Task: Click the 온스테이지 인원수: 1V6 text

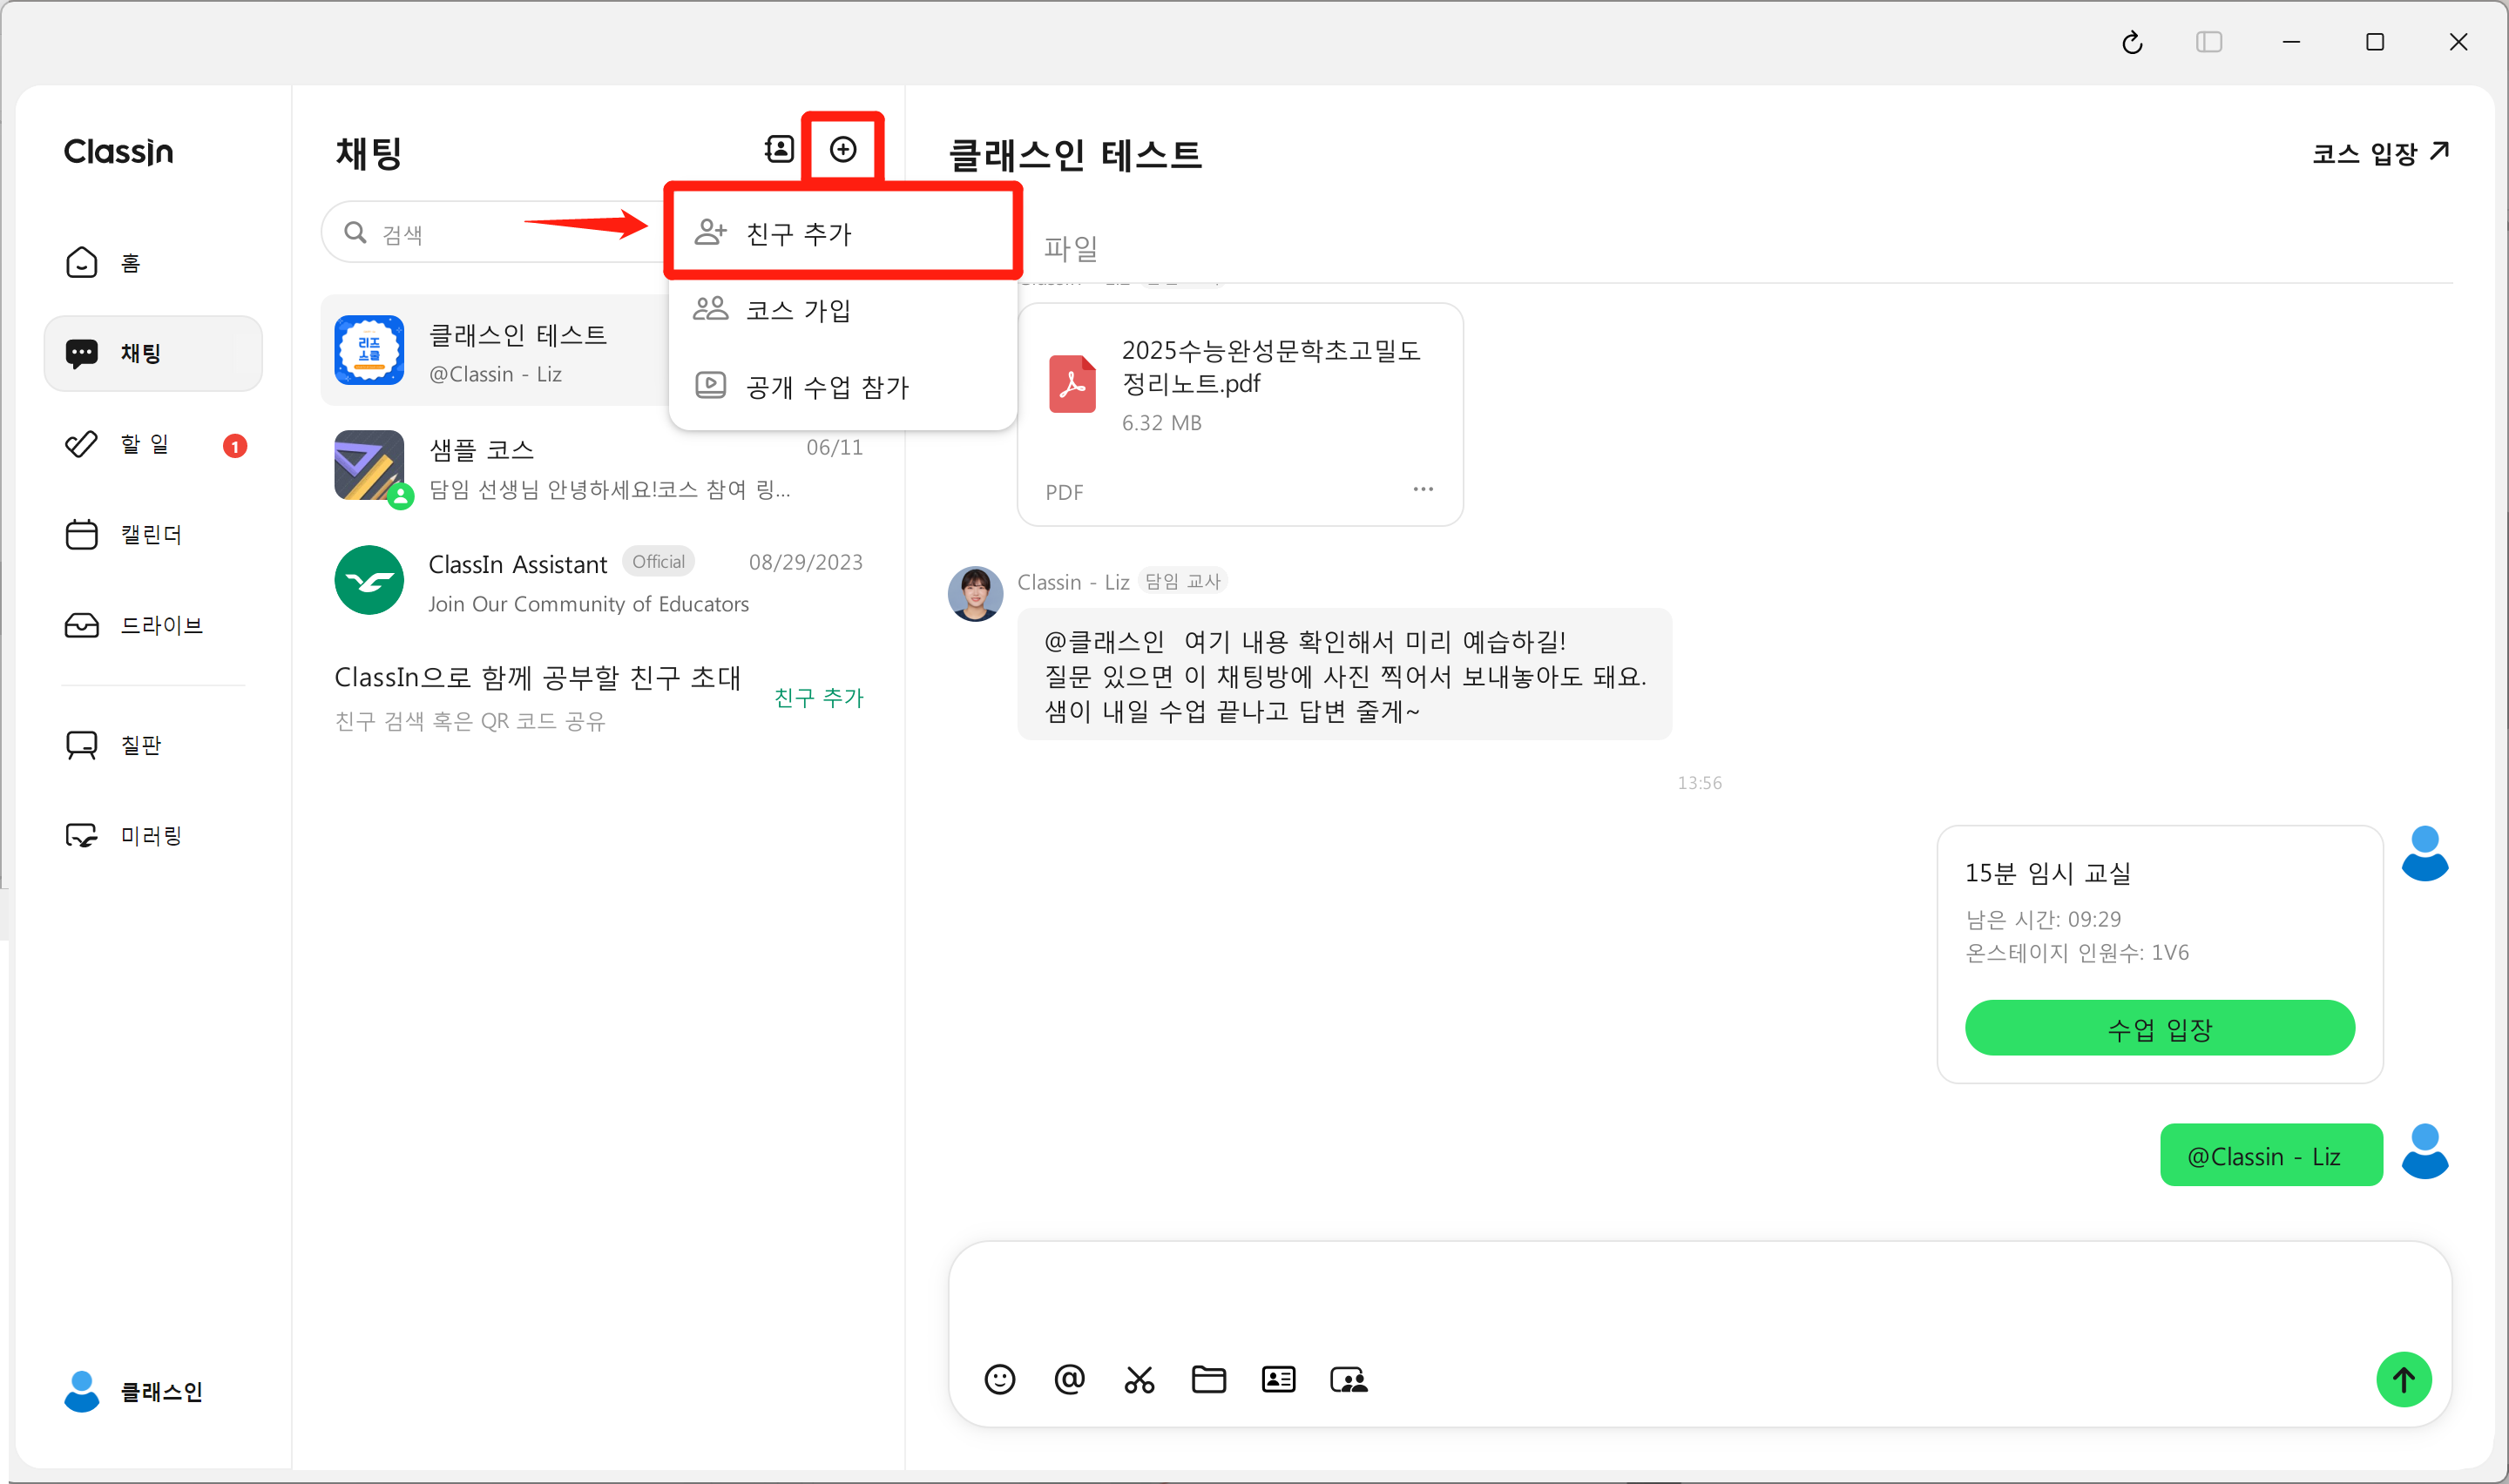Action: (x=2077, y=953)
